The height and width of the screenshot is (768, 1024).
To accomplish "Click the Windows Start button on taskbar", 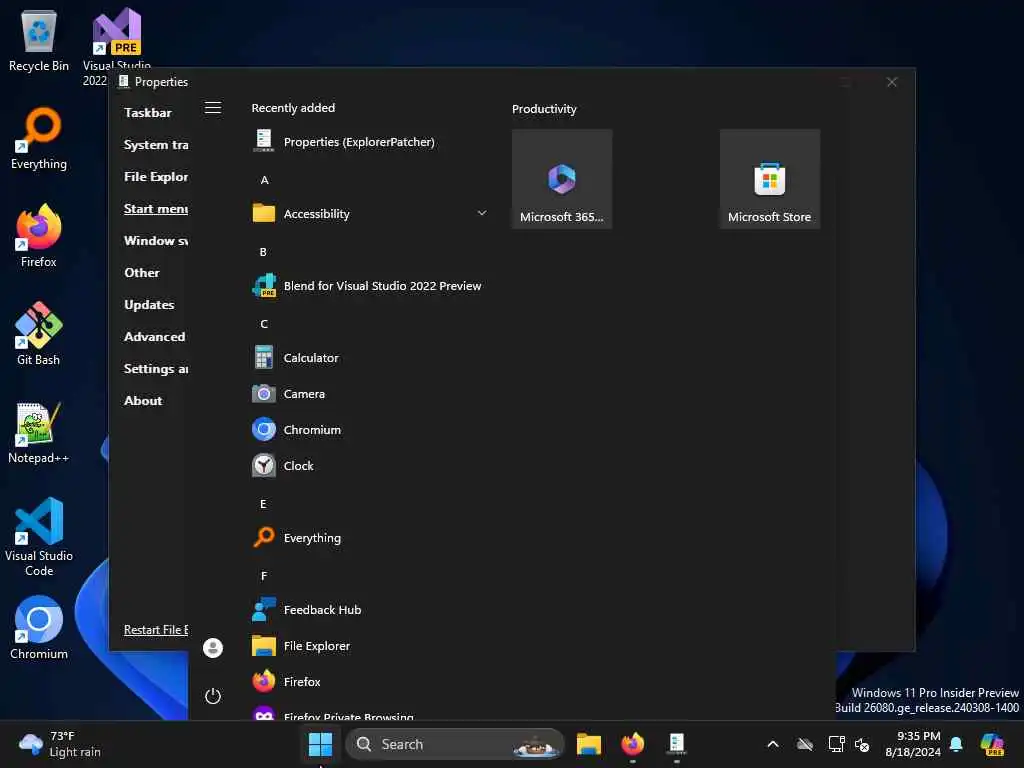I will tap(320, 744).
